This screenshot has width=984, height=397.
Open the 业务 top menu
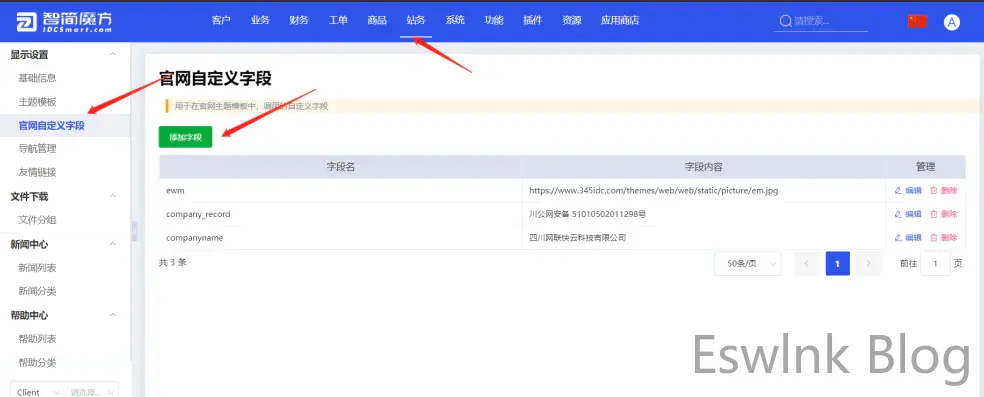[260, 20]
